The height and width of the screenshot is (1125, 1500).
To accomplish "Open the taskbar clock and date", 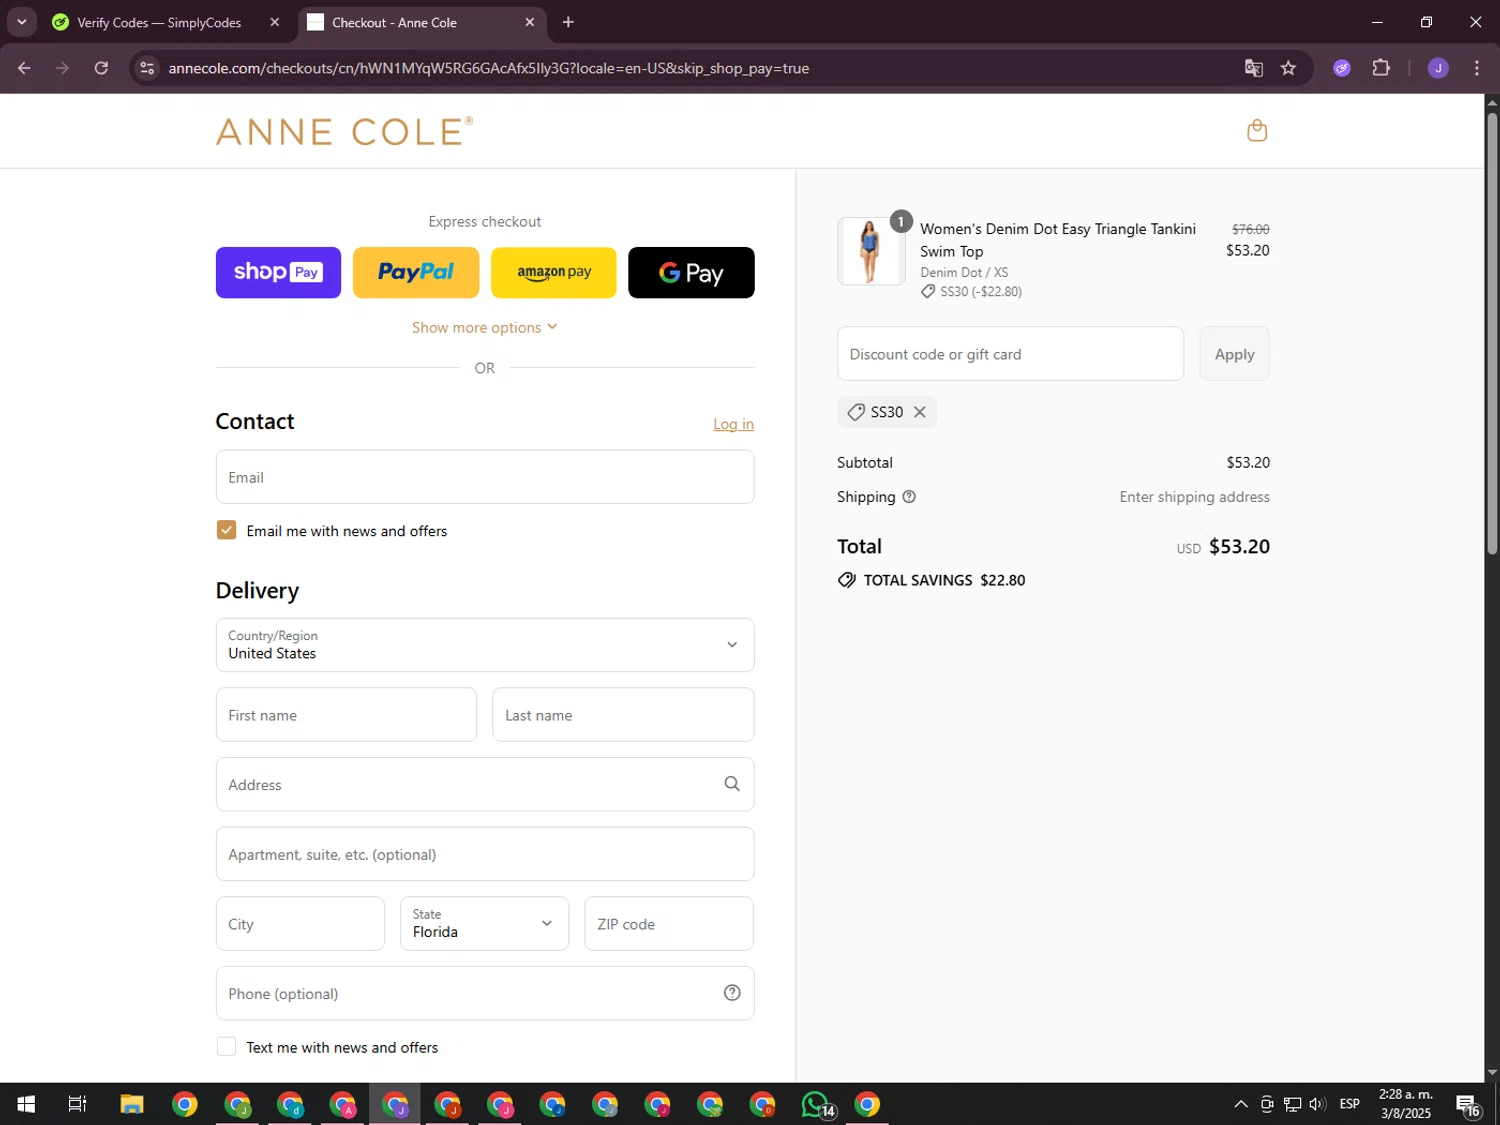I will click(1406, 1104).
